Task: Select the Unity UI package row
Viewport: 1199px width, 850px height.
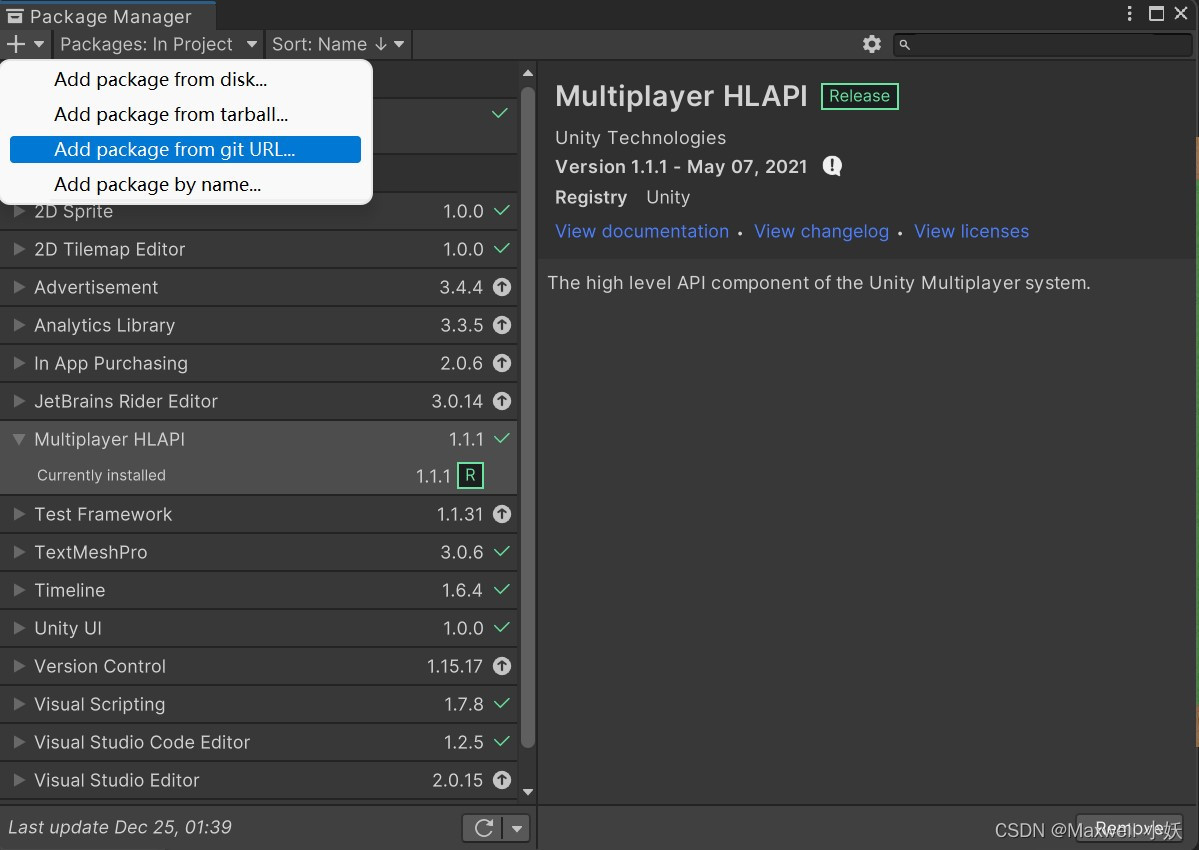Action: pyautogui.click(x=258, y=628)
